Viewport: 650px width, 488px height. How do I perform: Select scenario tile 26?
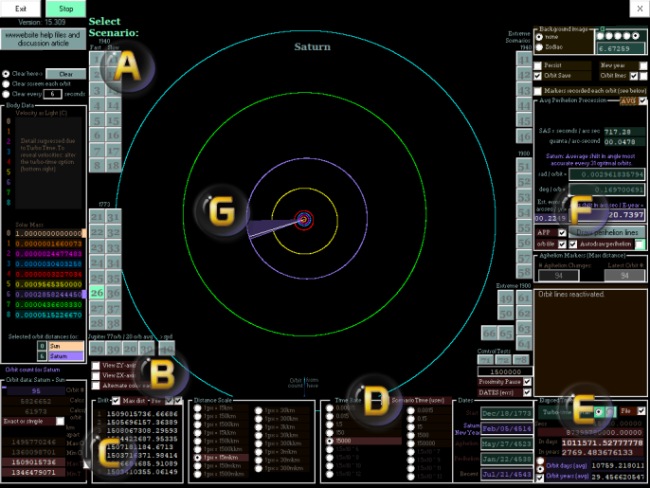(97, 293)
